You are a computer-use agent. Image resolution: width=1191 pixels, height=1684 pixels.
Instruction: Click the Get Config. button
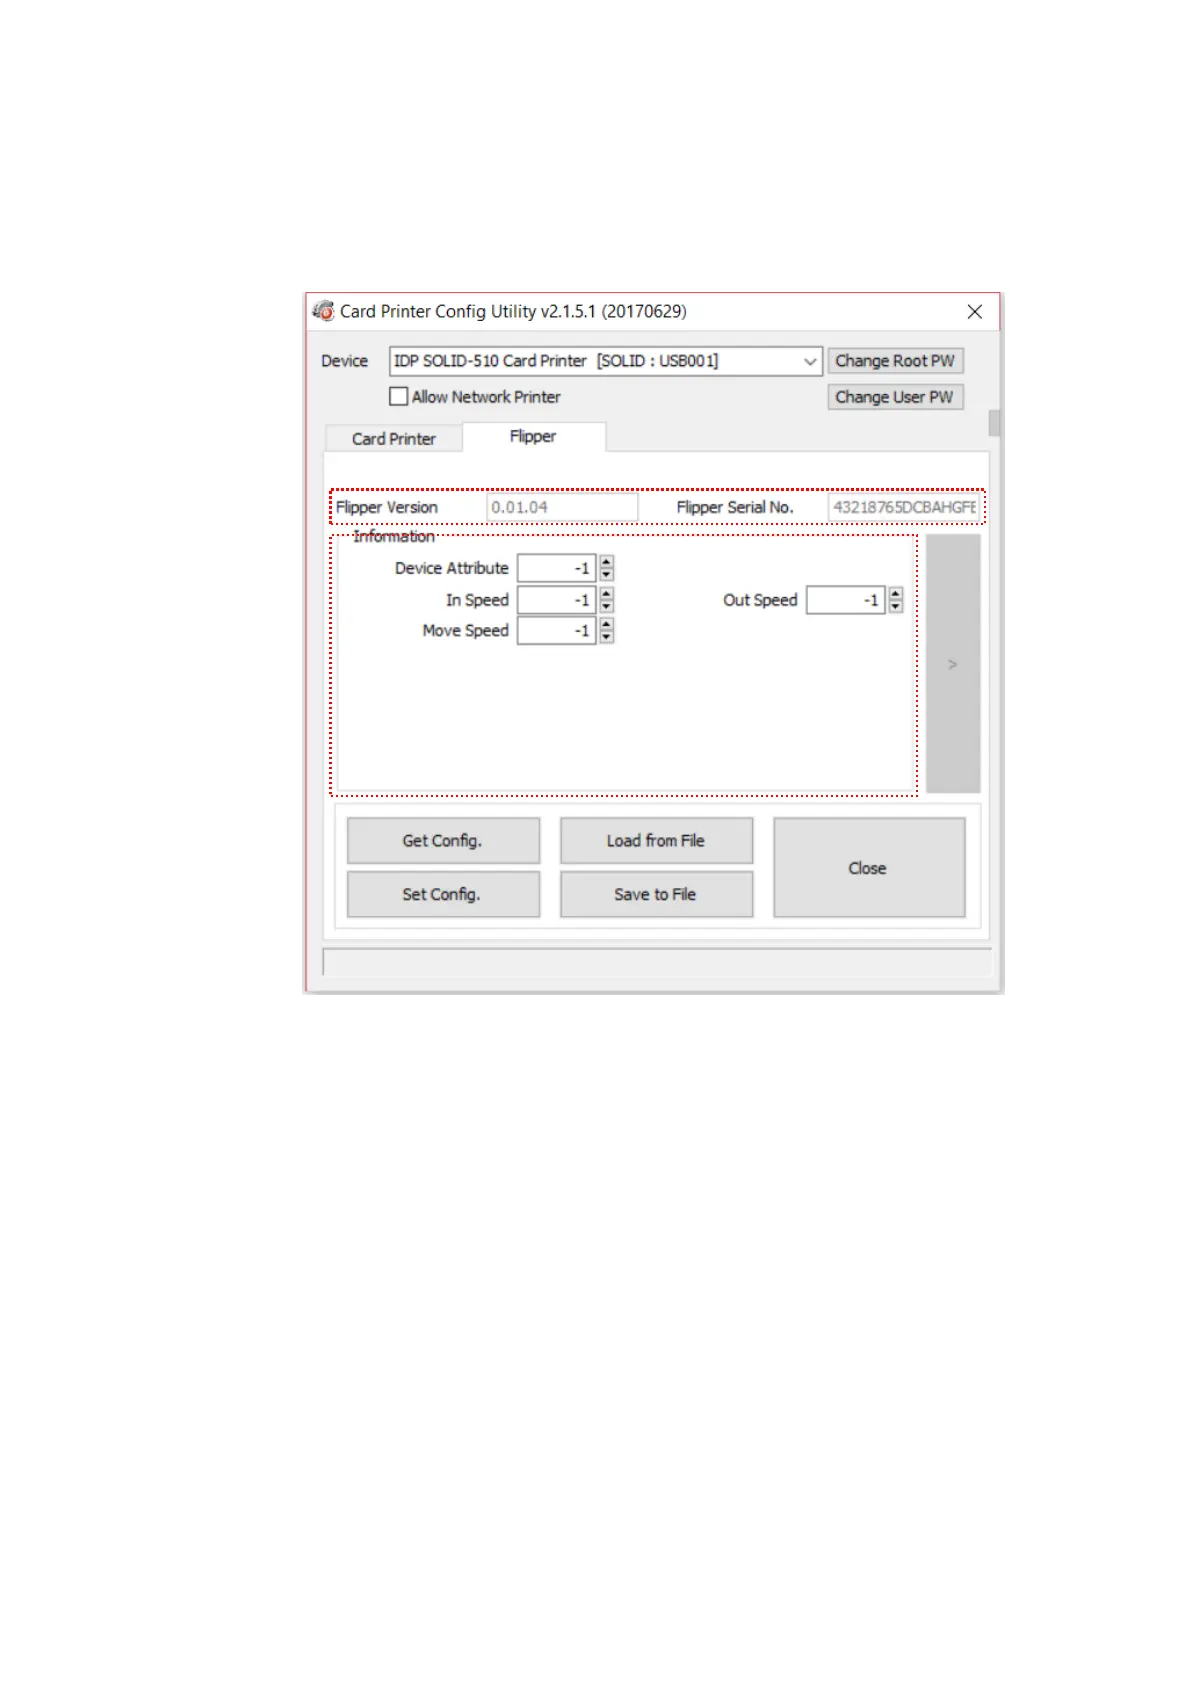443,841
